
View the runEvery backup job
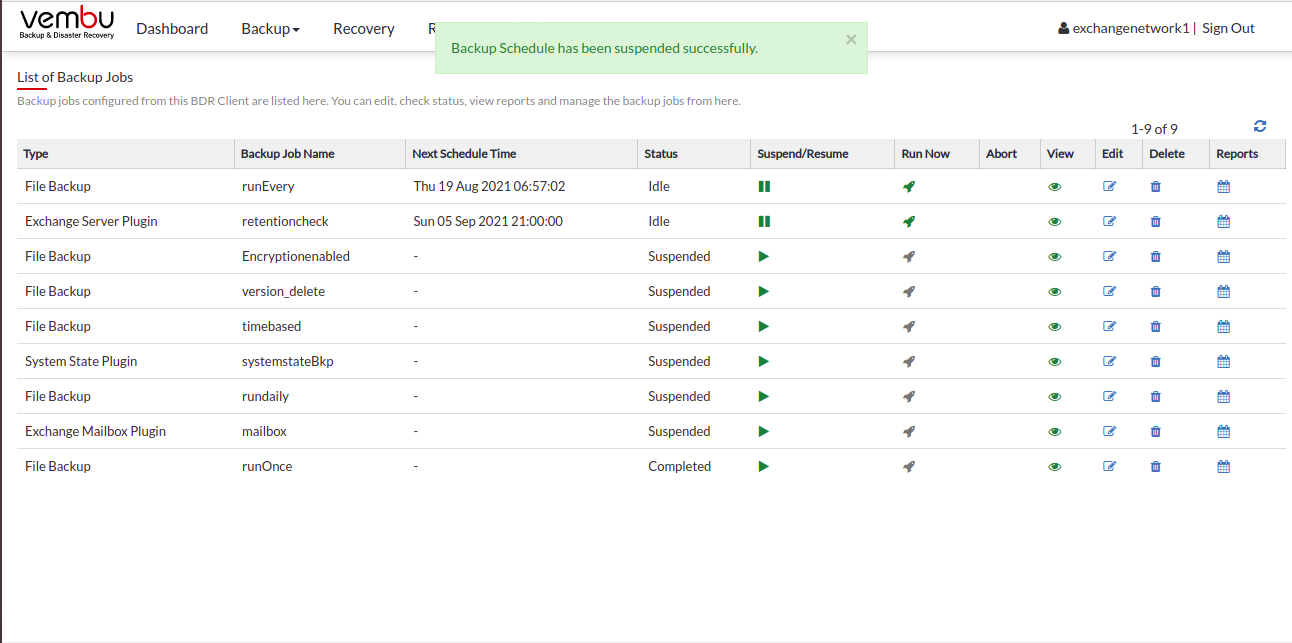tap(1055, 187)
